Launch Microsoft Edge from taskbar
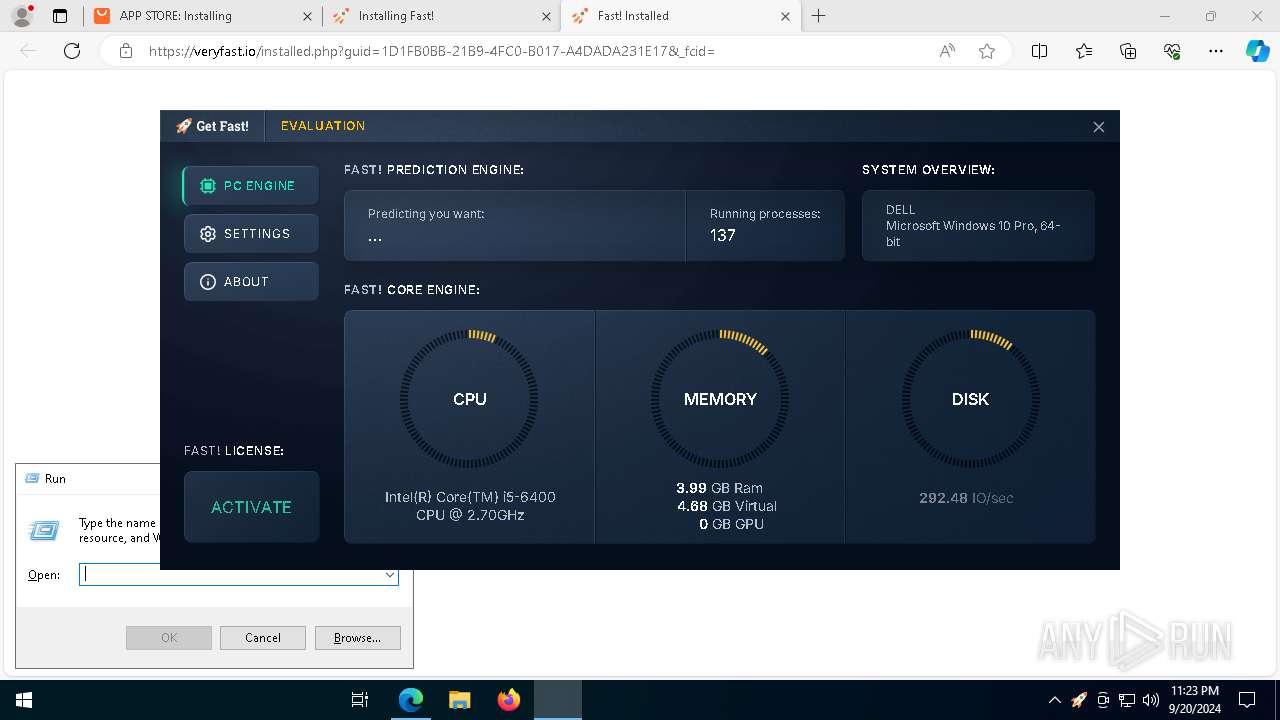 coord(411,700)
